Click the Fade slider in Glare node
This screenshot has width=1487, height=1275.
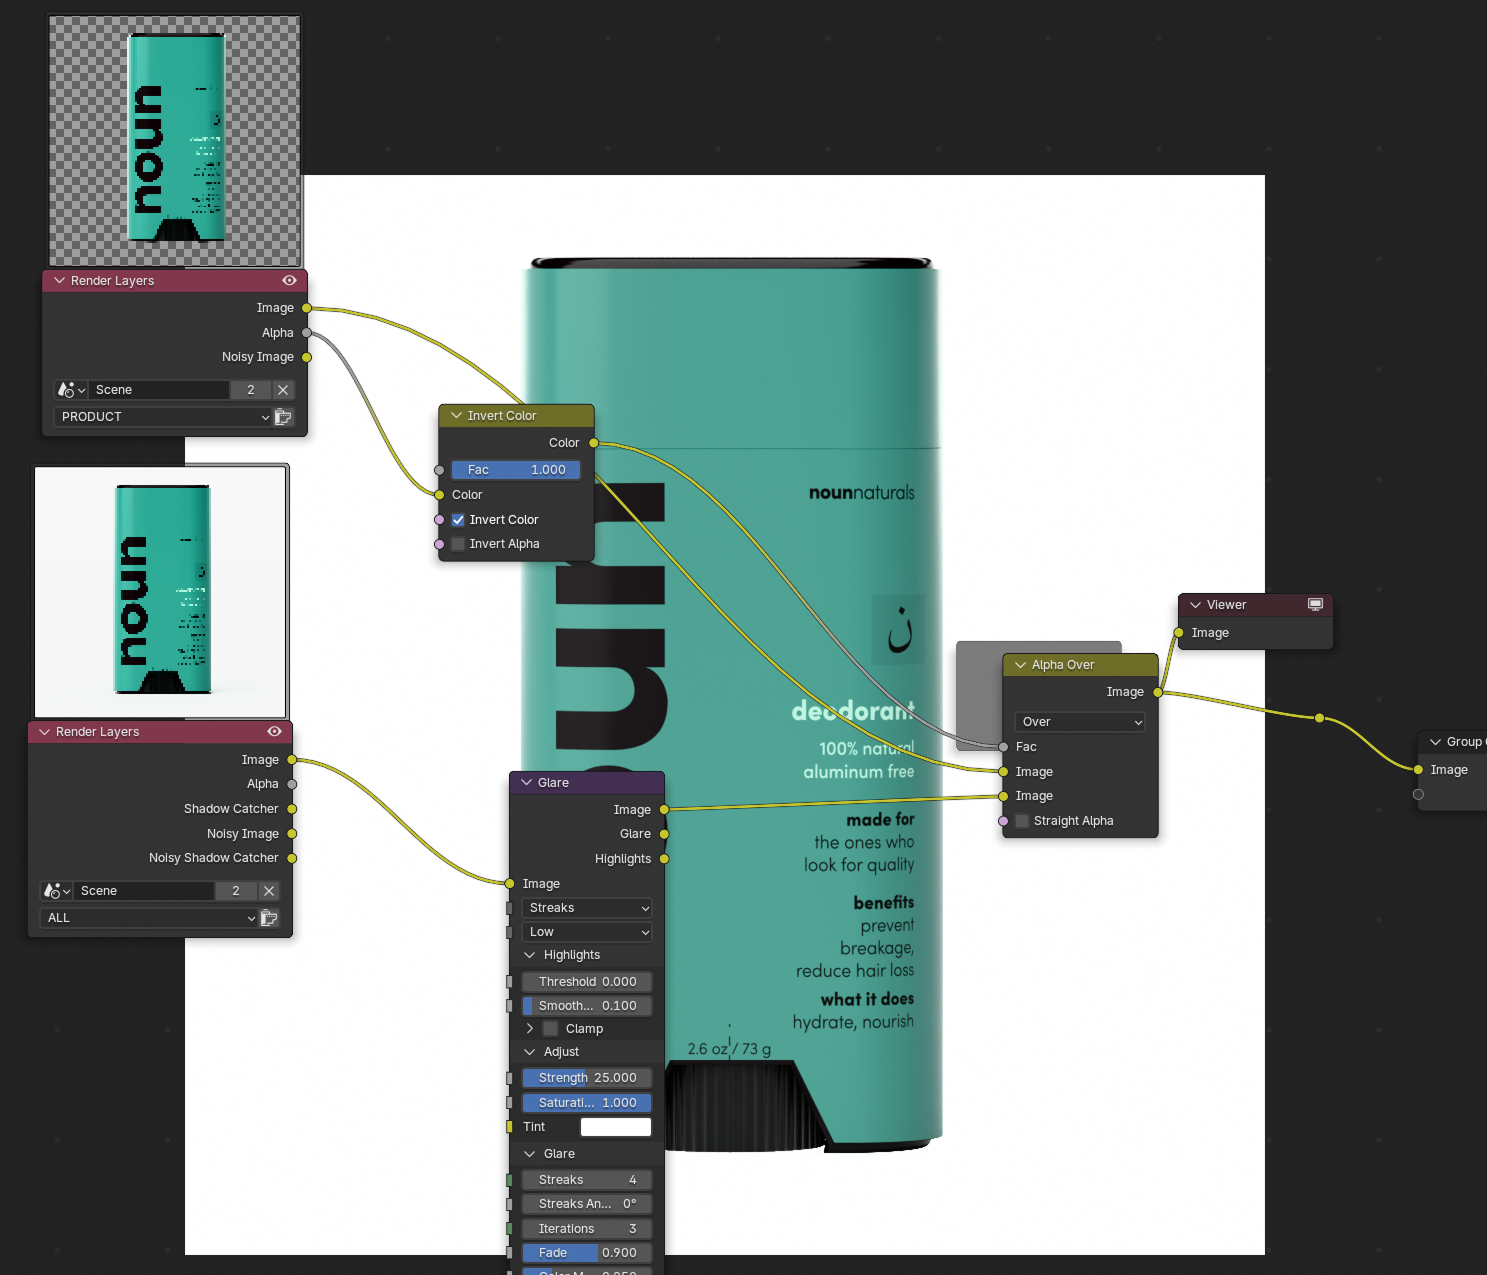pos(587,1253)
